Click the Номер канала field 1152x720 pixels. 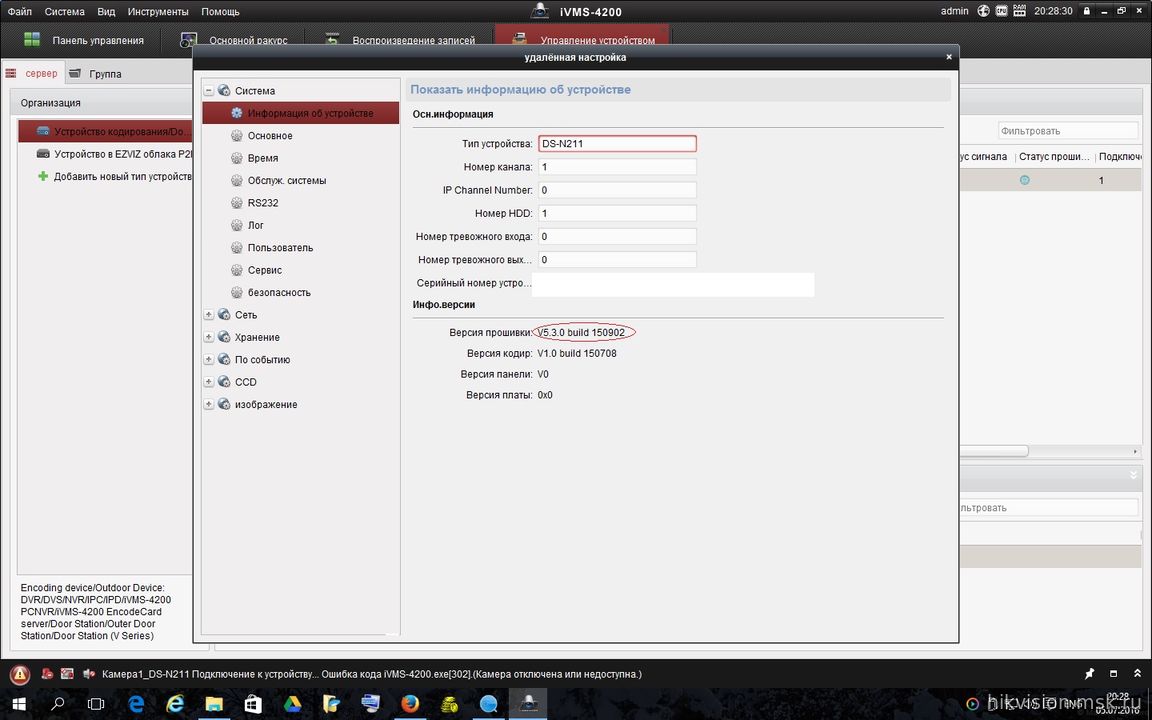point(617,167)
